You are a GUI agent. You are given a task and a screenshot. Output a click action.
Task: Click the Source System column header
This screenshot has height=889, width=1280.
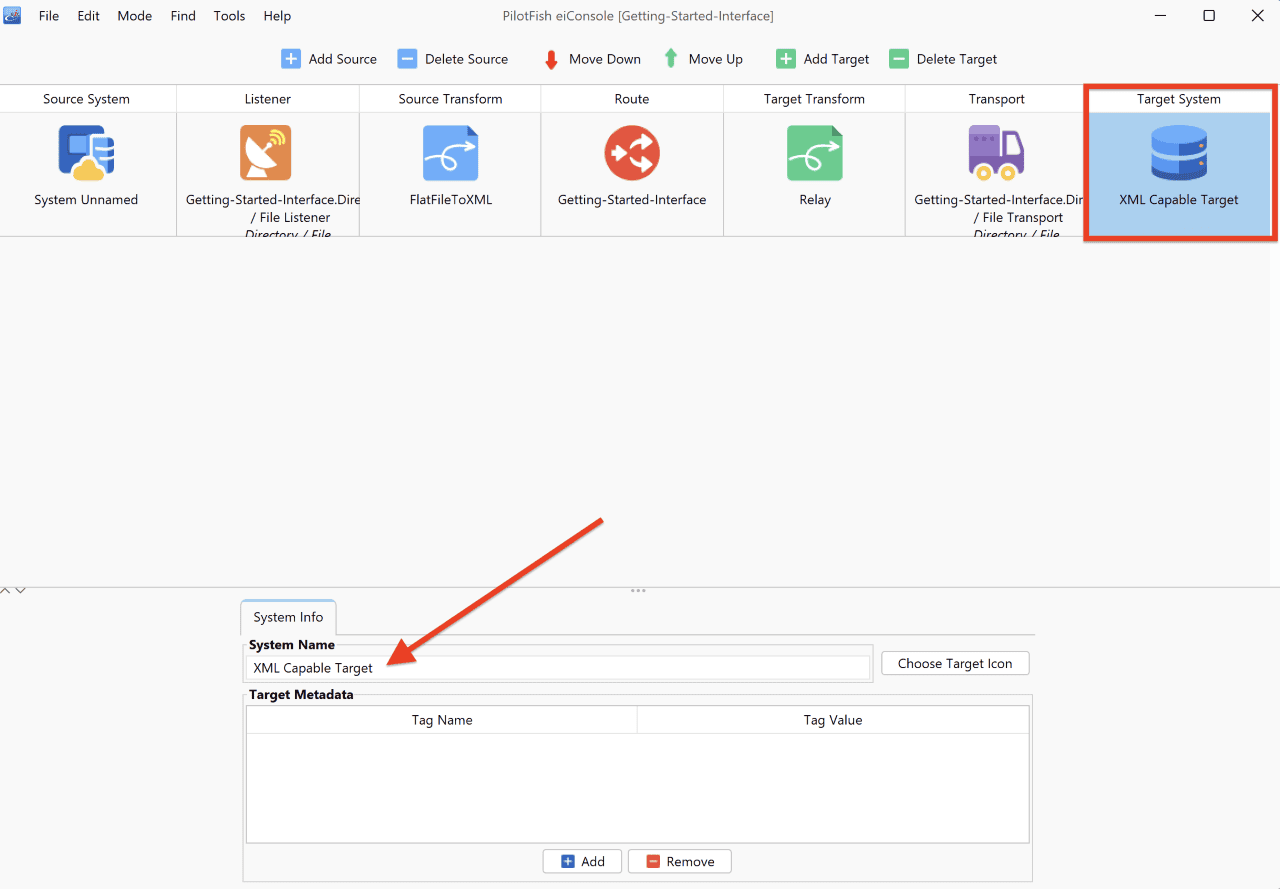[x=87, y=99]
